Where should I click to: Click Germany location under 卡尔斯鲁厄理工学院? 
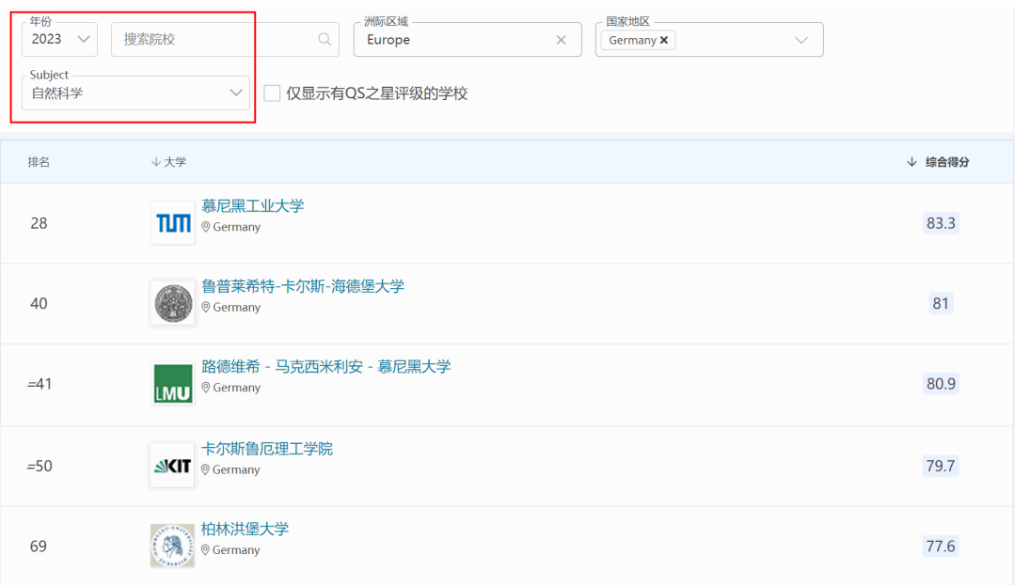pos(230,470)
